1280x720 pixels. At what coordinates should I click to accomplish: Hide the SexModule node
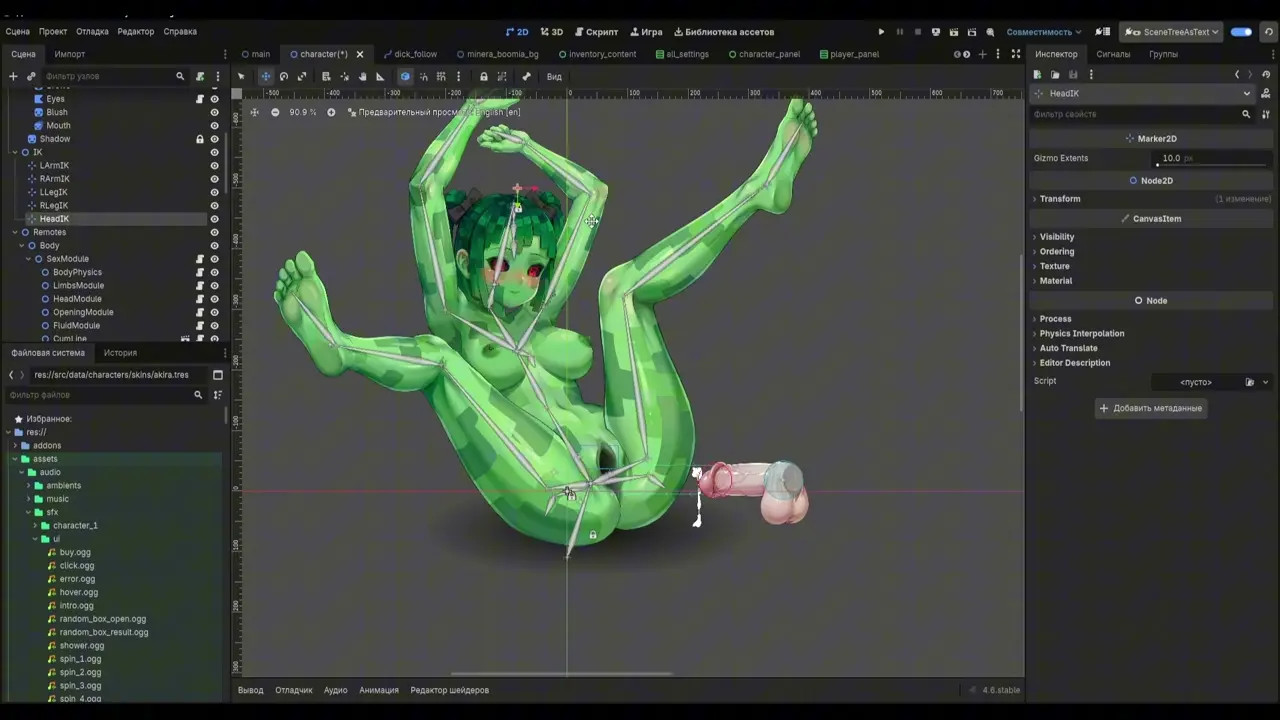tap(215, 258)
